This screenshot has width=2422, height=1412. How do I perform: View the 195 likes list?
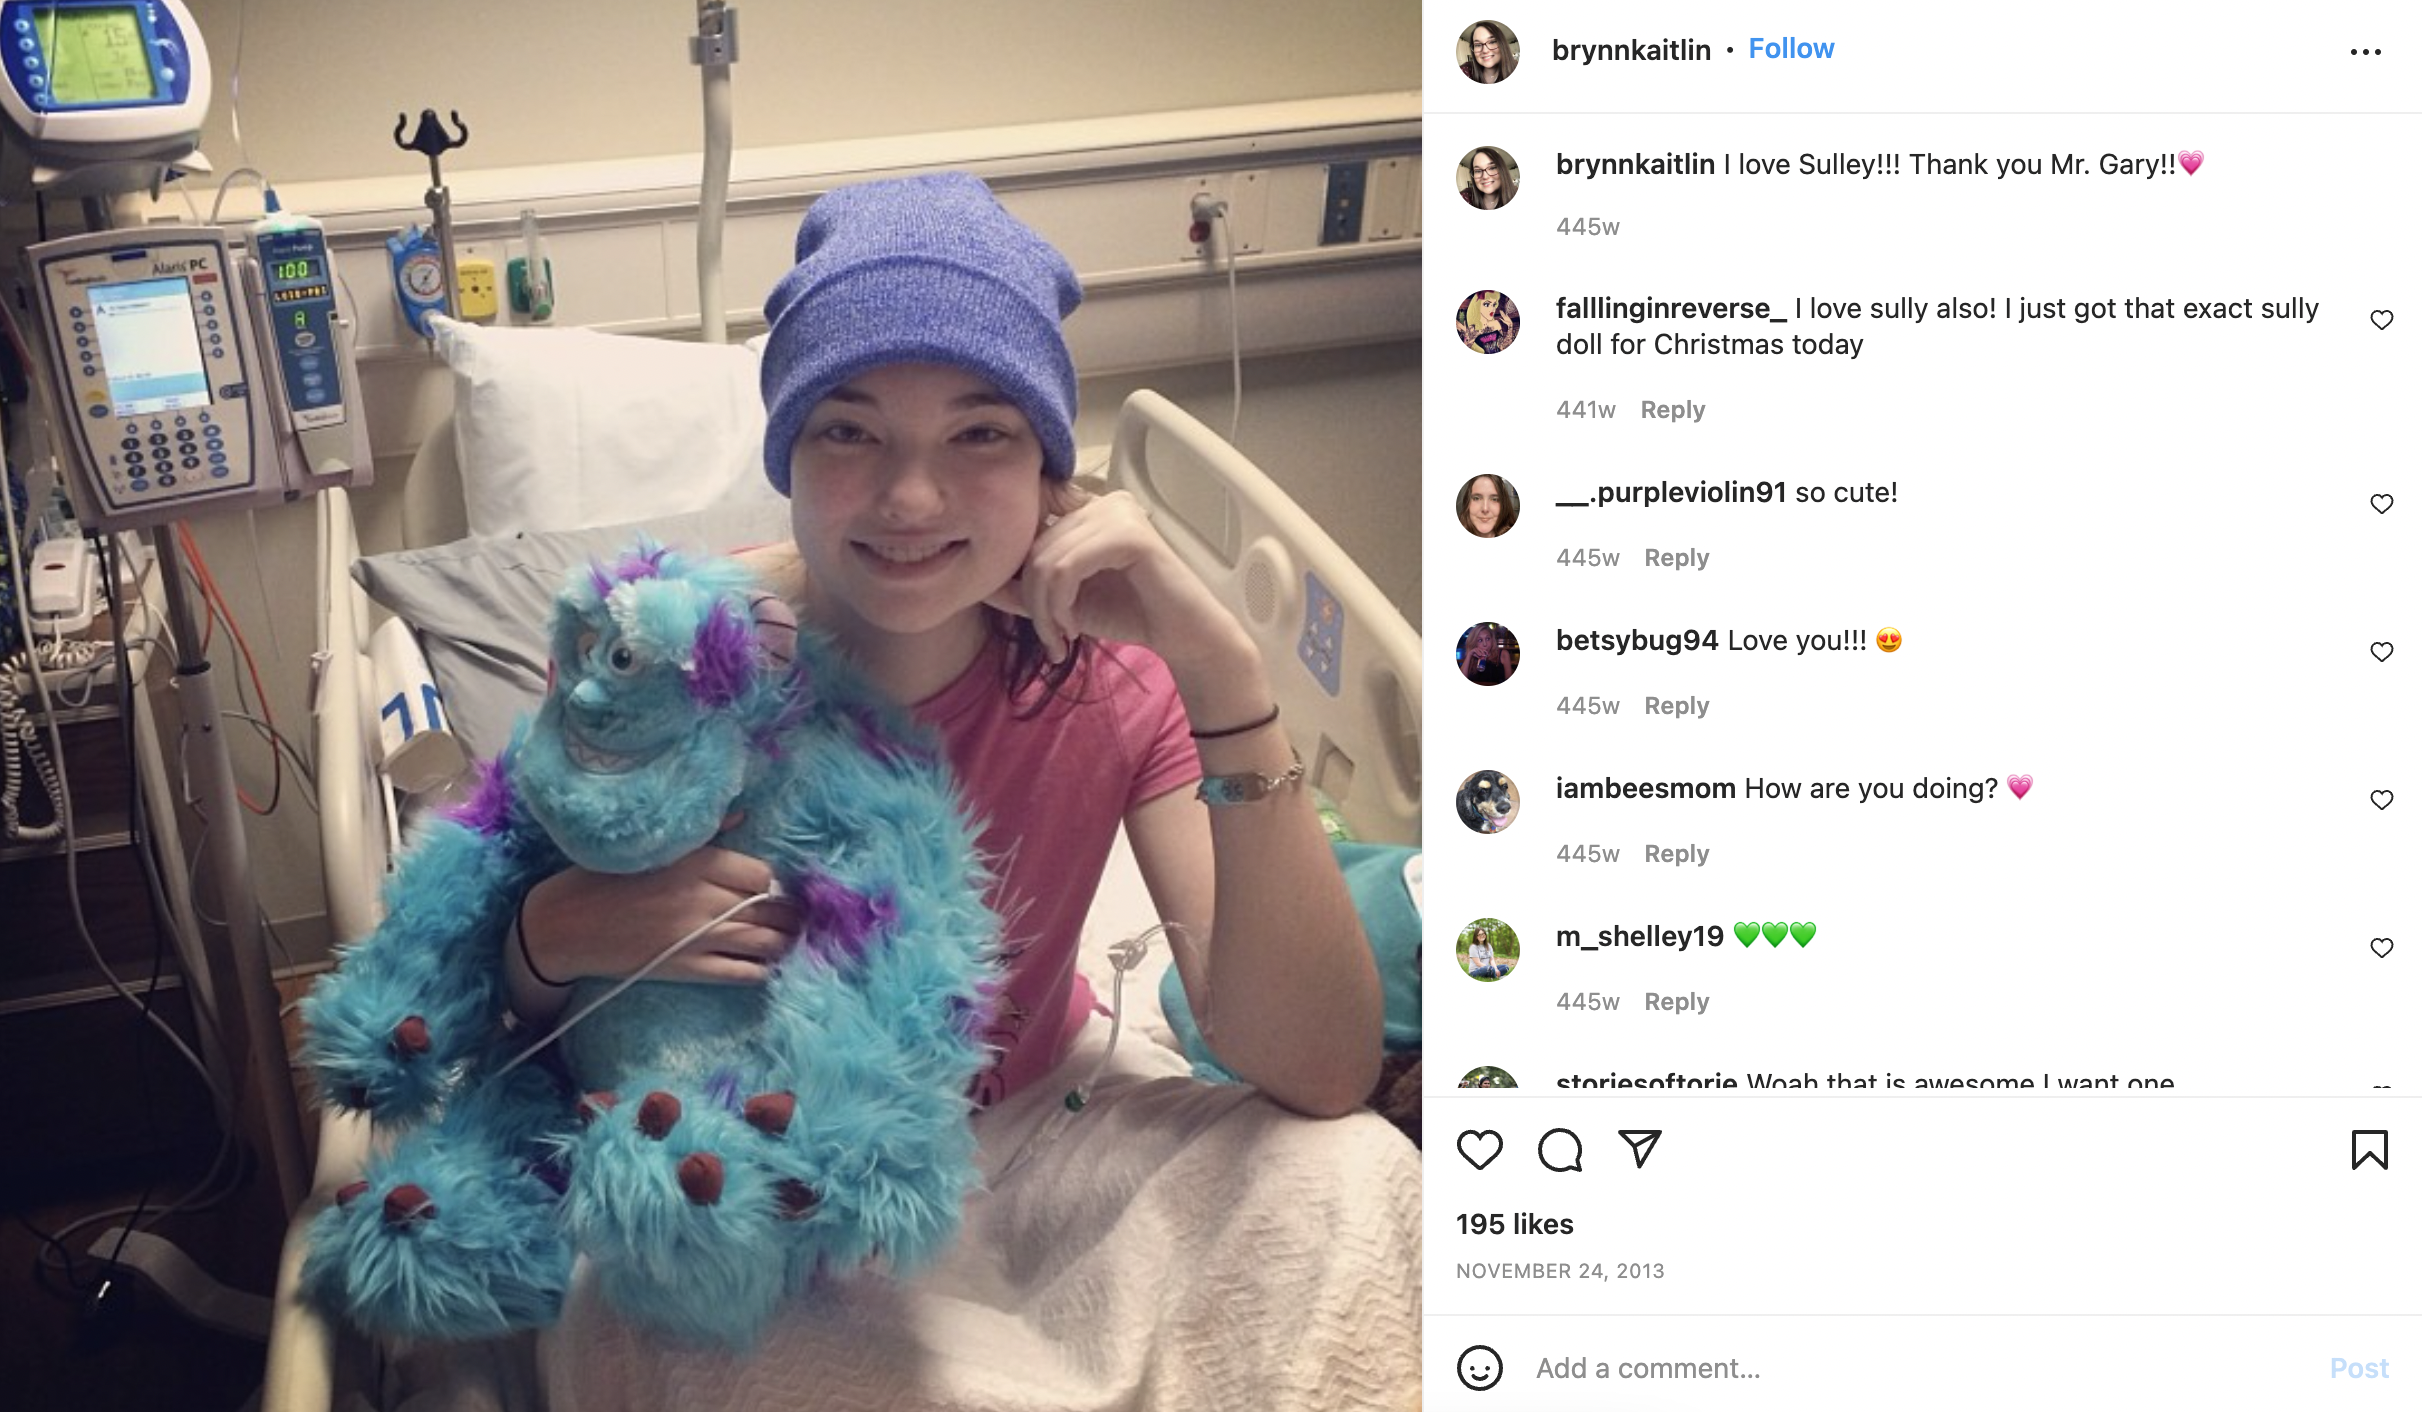coord(1514,1224)
